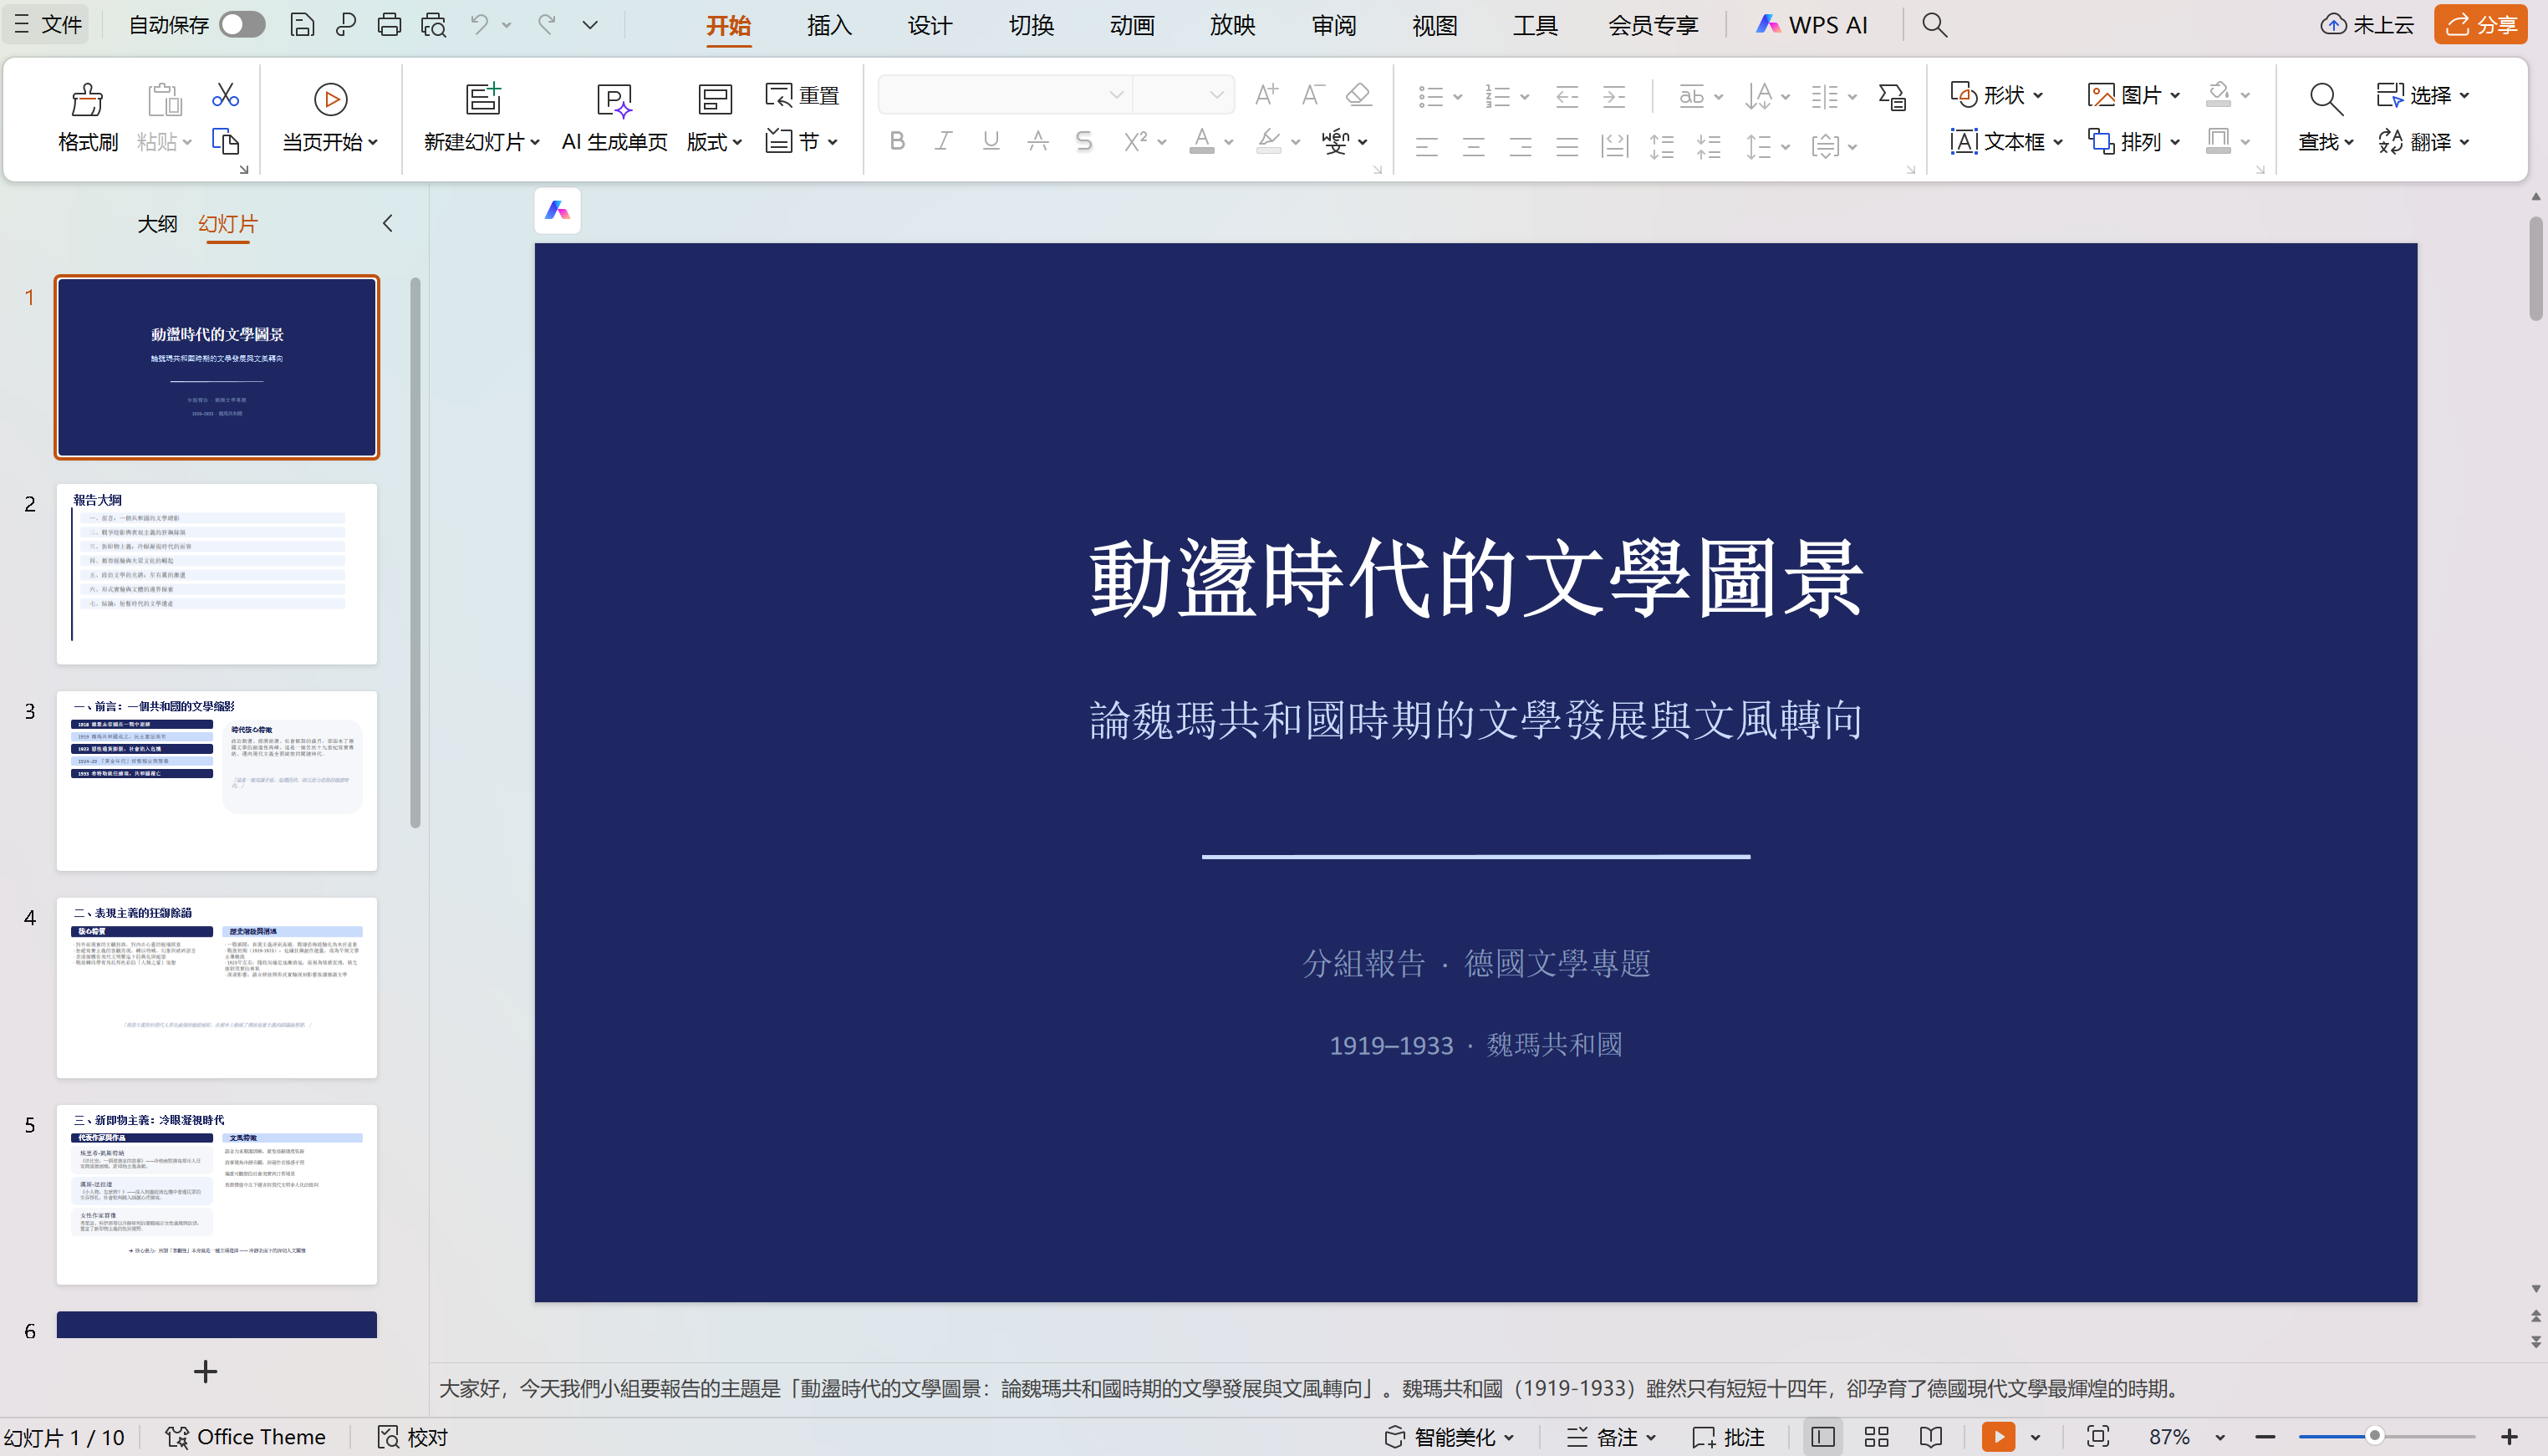Click the 分享 share button
This screenshot has height=1456, width=2548.
pyautogui.click(x=2482, y=24)
